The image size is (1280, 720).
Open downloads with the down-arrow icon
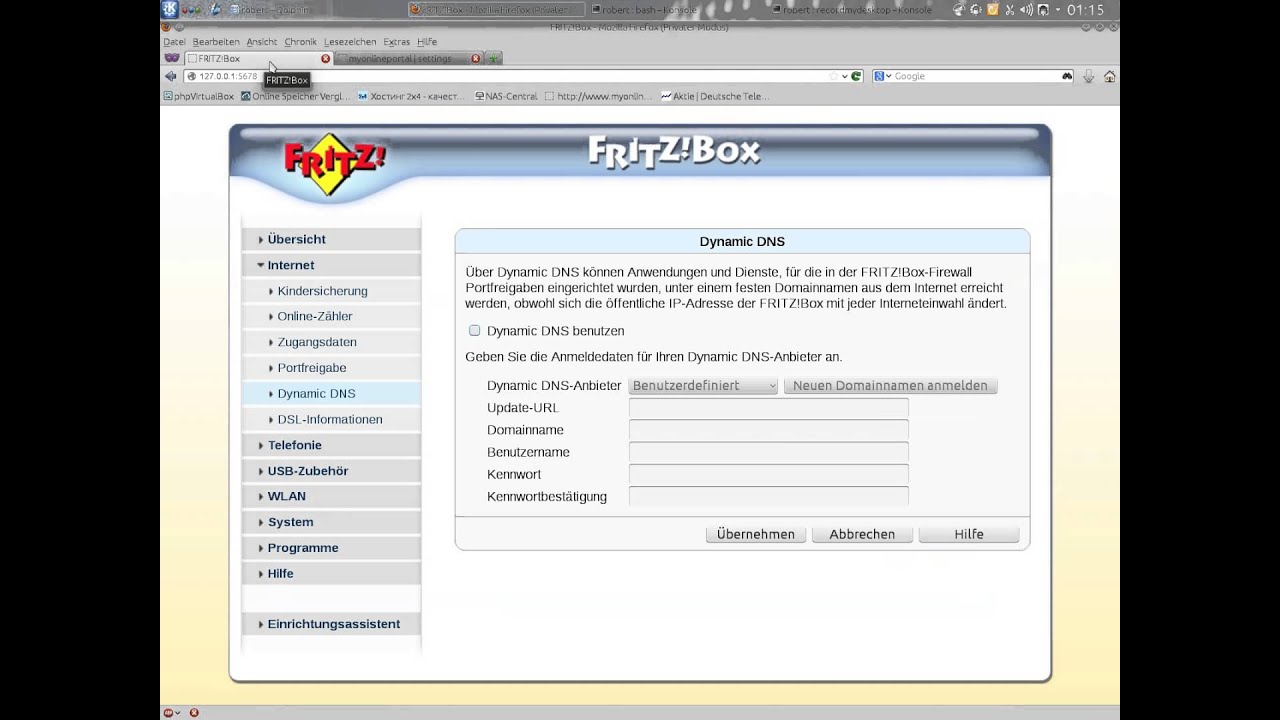(1089, 76)
